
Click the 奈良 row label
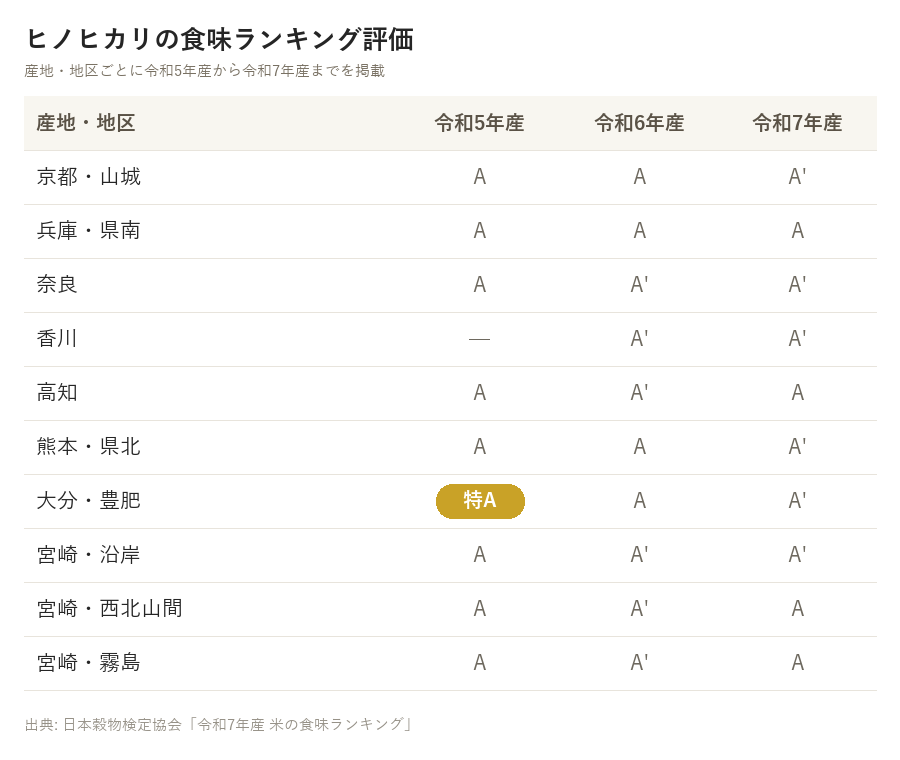coord(57,285)
